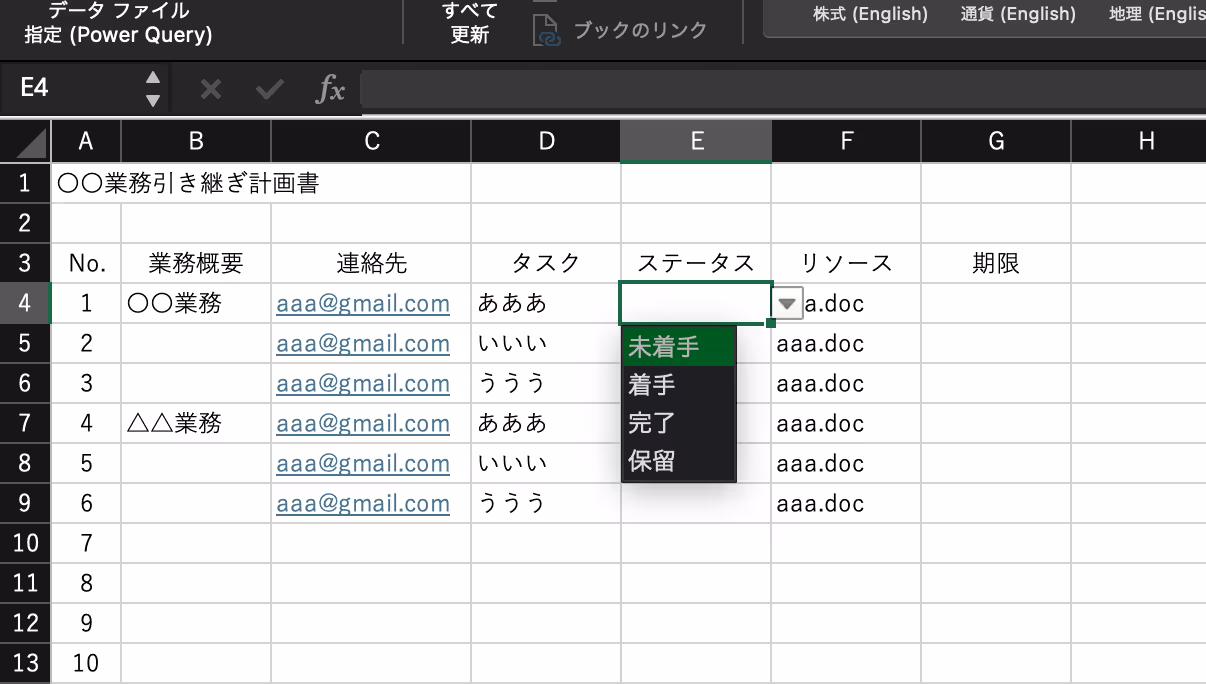Select row 2 header
This screenshot has height=684, width=1206.
(25, 223)
